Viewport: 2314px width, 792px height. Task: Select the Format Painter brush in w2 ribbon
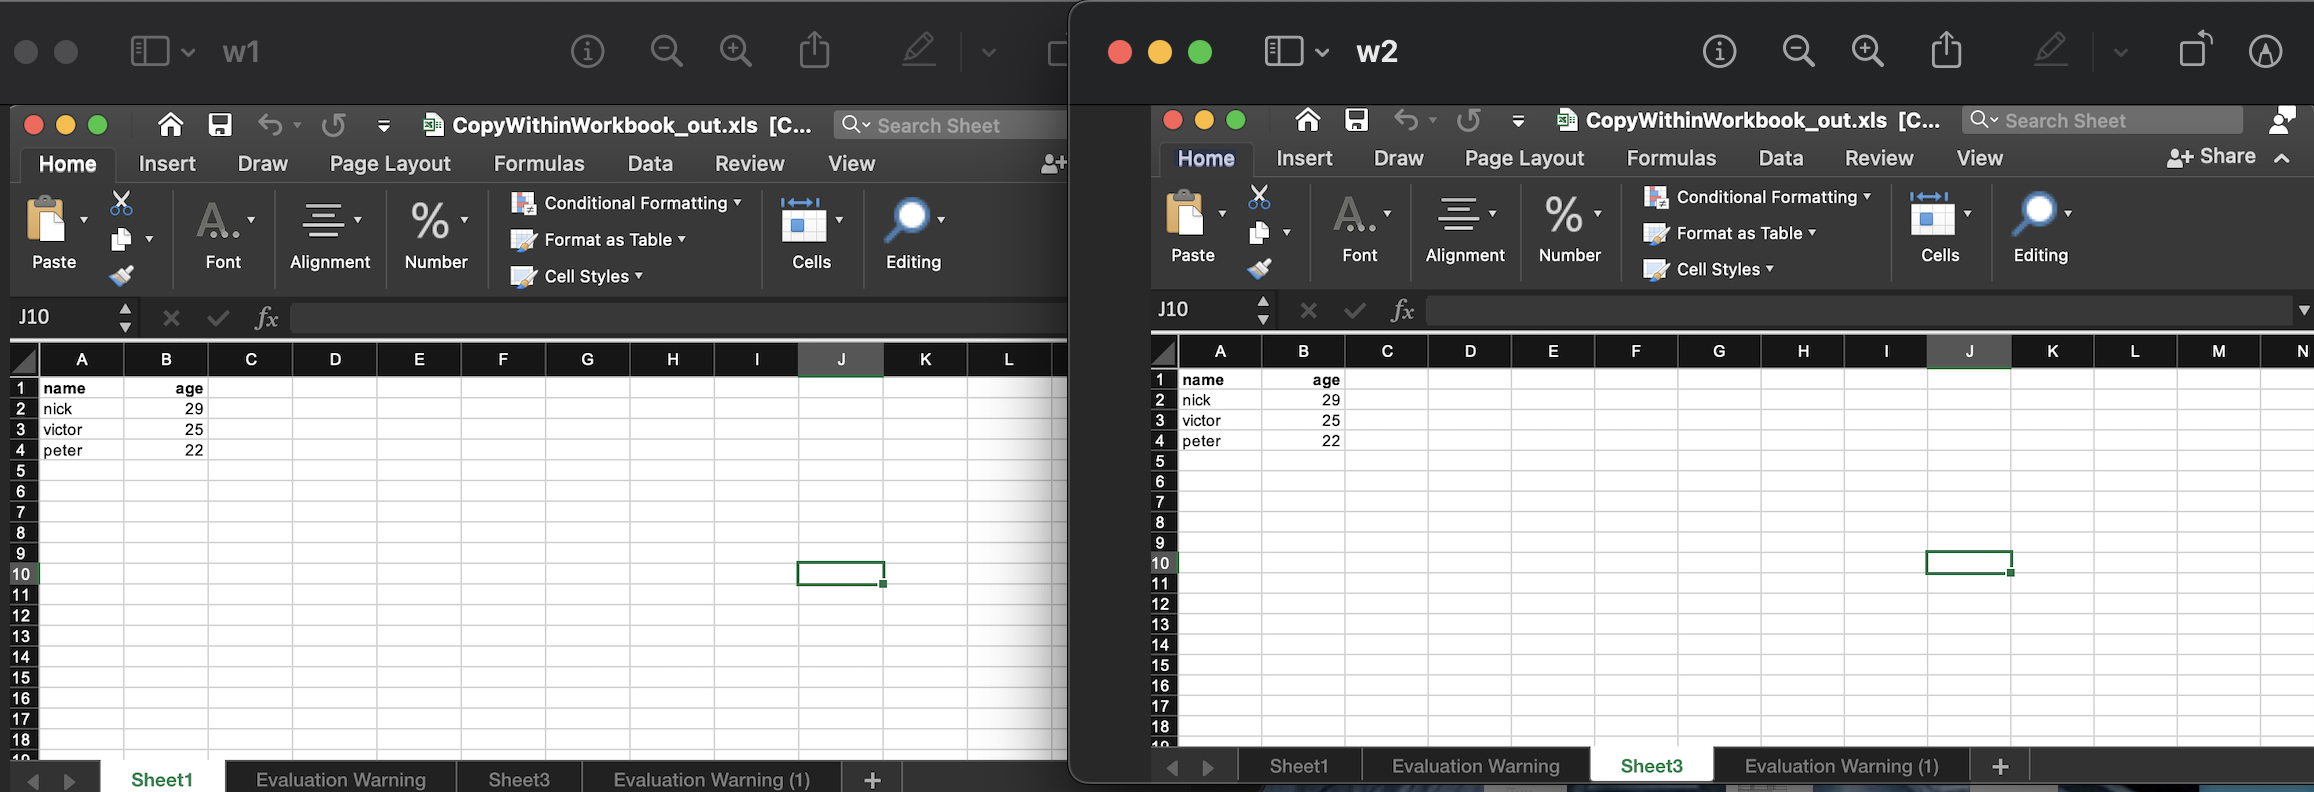point(1259,269)
